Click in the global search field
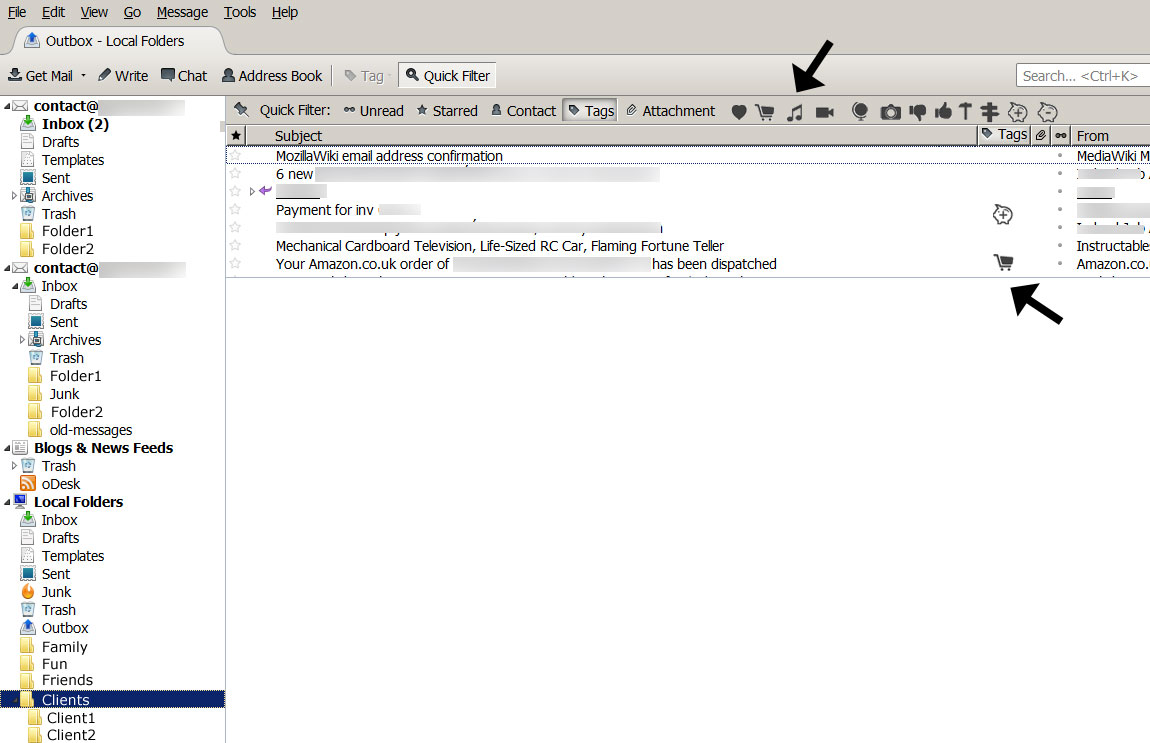The image size is (1150, 743). click(x=1082, y=76)
